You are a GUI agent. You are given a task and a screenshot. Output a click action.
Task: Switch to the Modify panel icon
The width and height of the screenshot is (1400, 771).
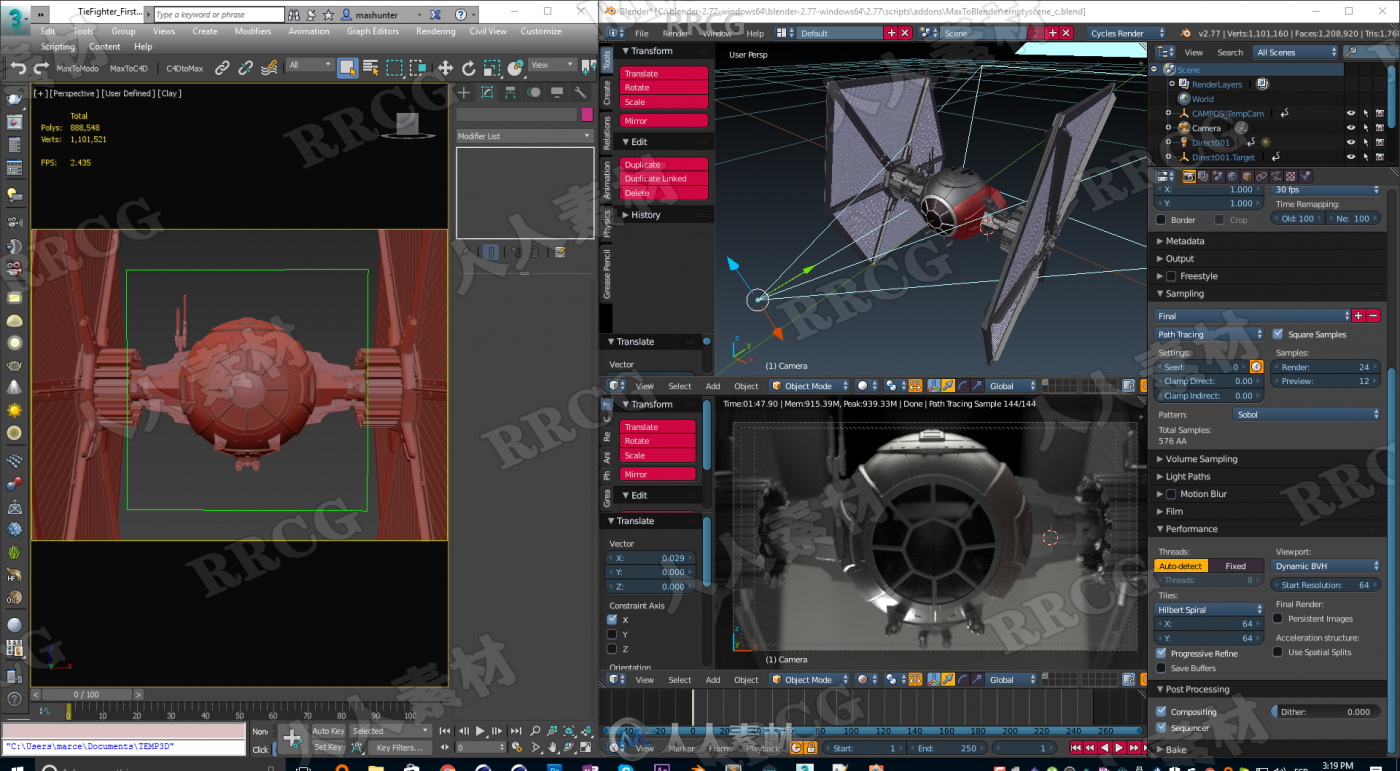point(487,93)
